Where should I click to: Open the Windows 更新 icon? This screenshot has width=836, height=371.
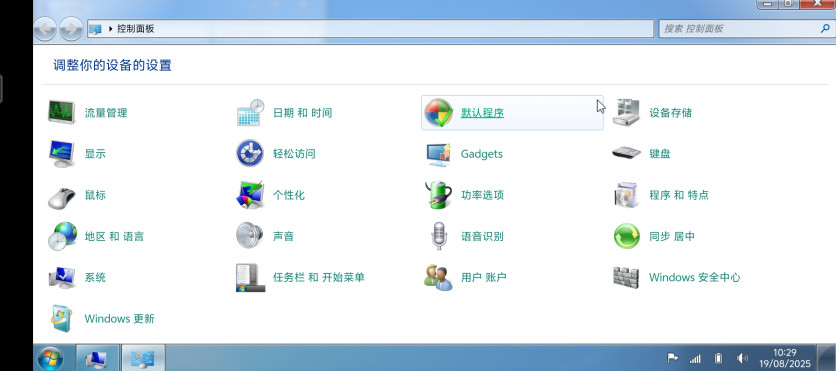click(61, 319)
